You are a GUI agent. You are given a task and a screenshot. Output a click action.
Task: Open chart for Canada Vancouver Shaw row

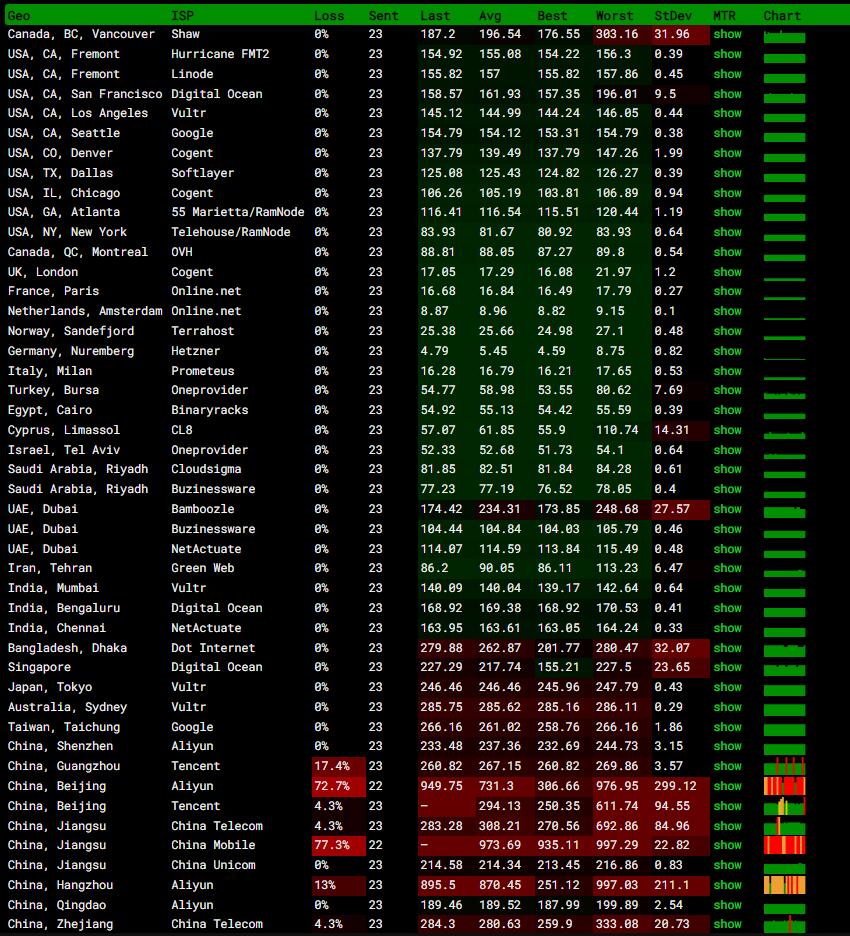784,36
